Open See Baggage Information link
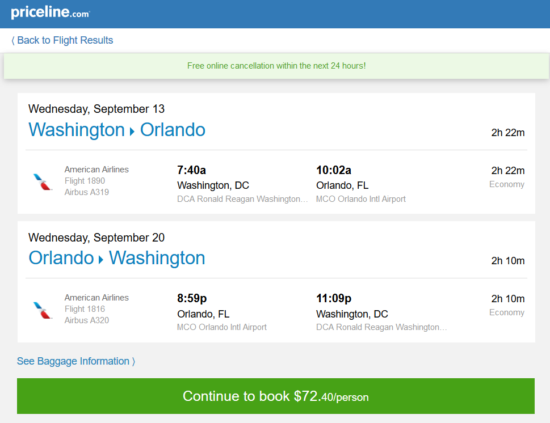 pyautogui.click(x=76, y=361)
